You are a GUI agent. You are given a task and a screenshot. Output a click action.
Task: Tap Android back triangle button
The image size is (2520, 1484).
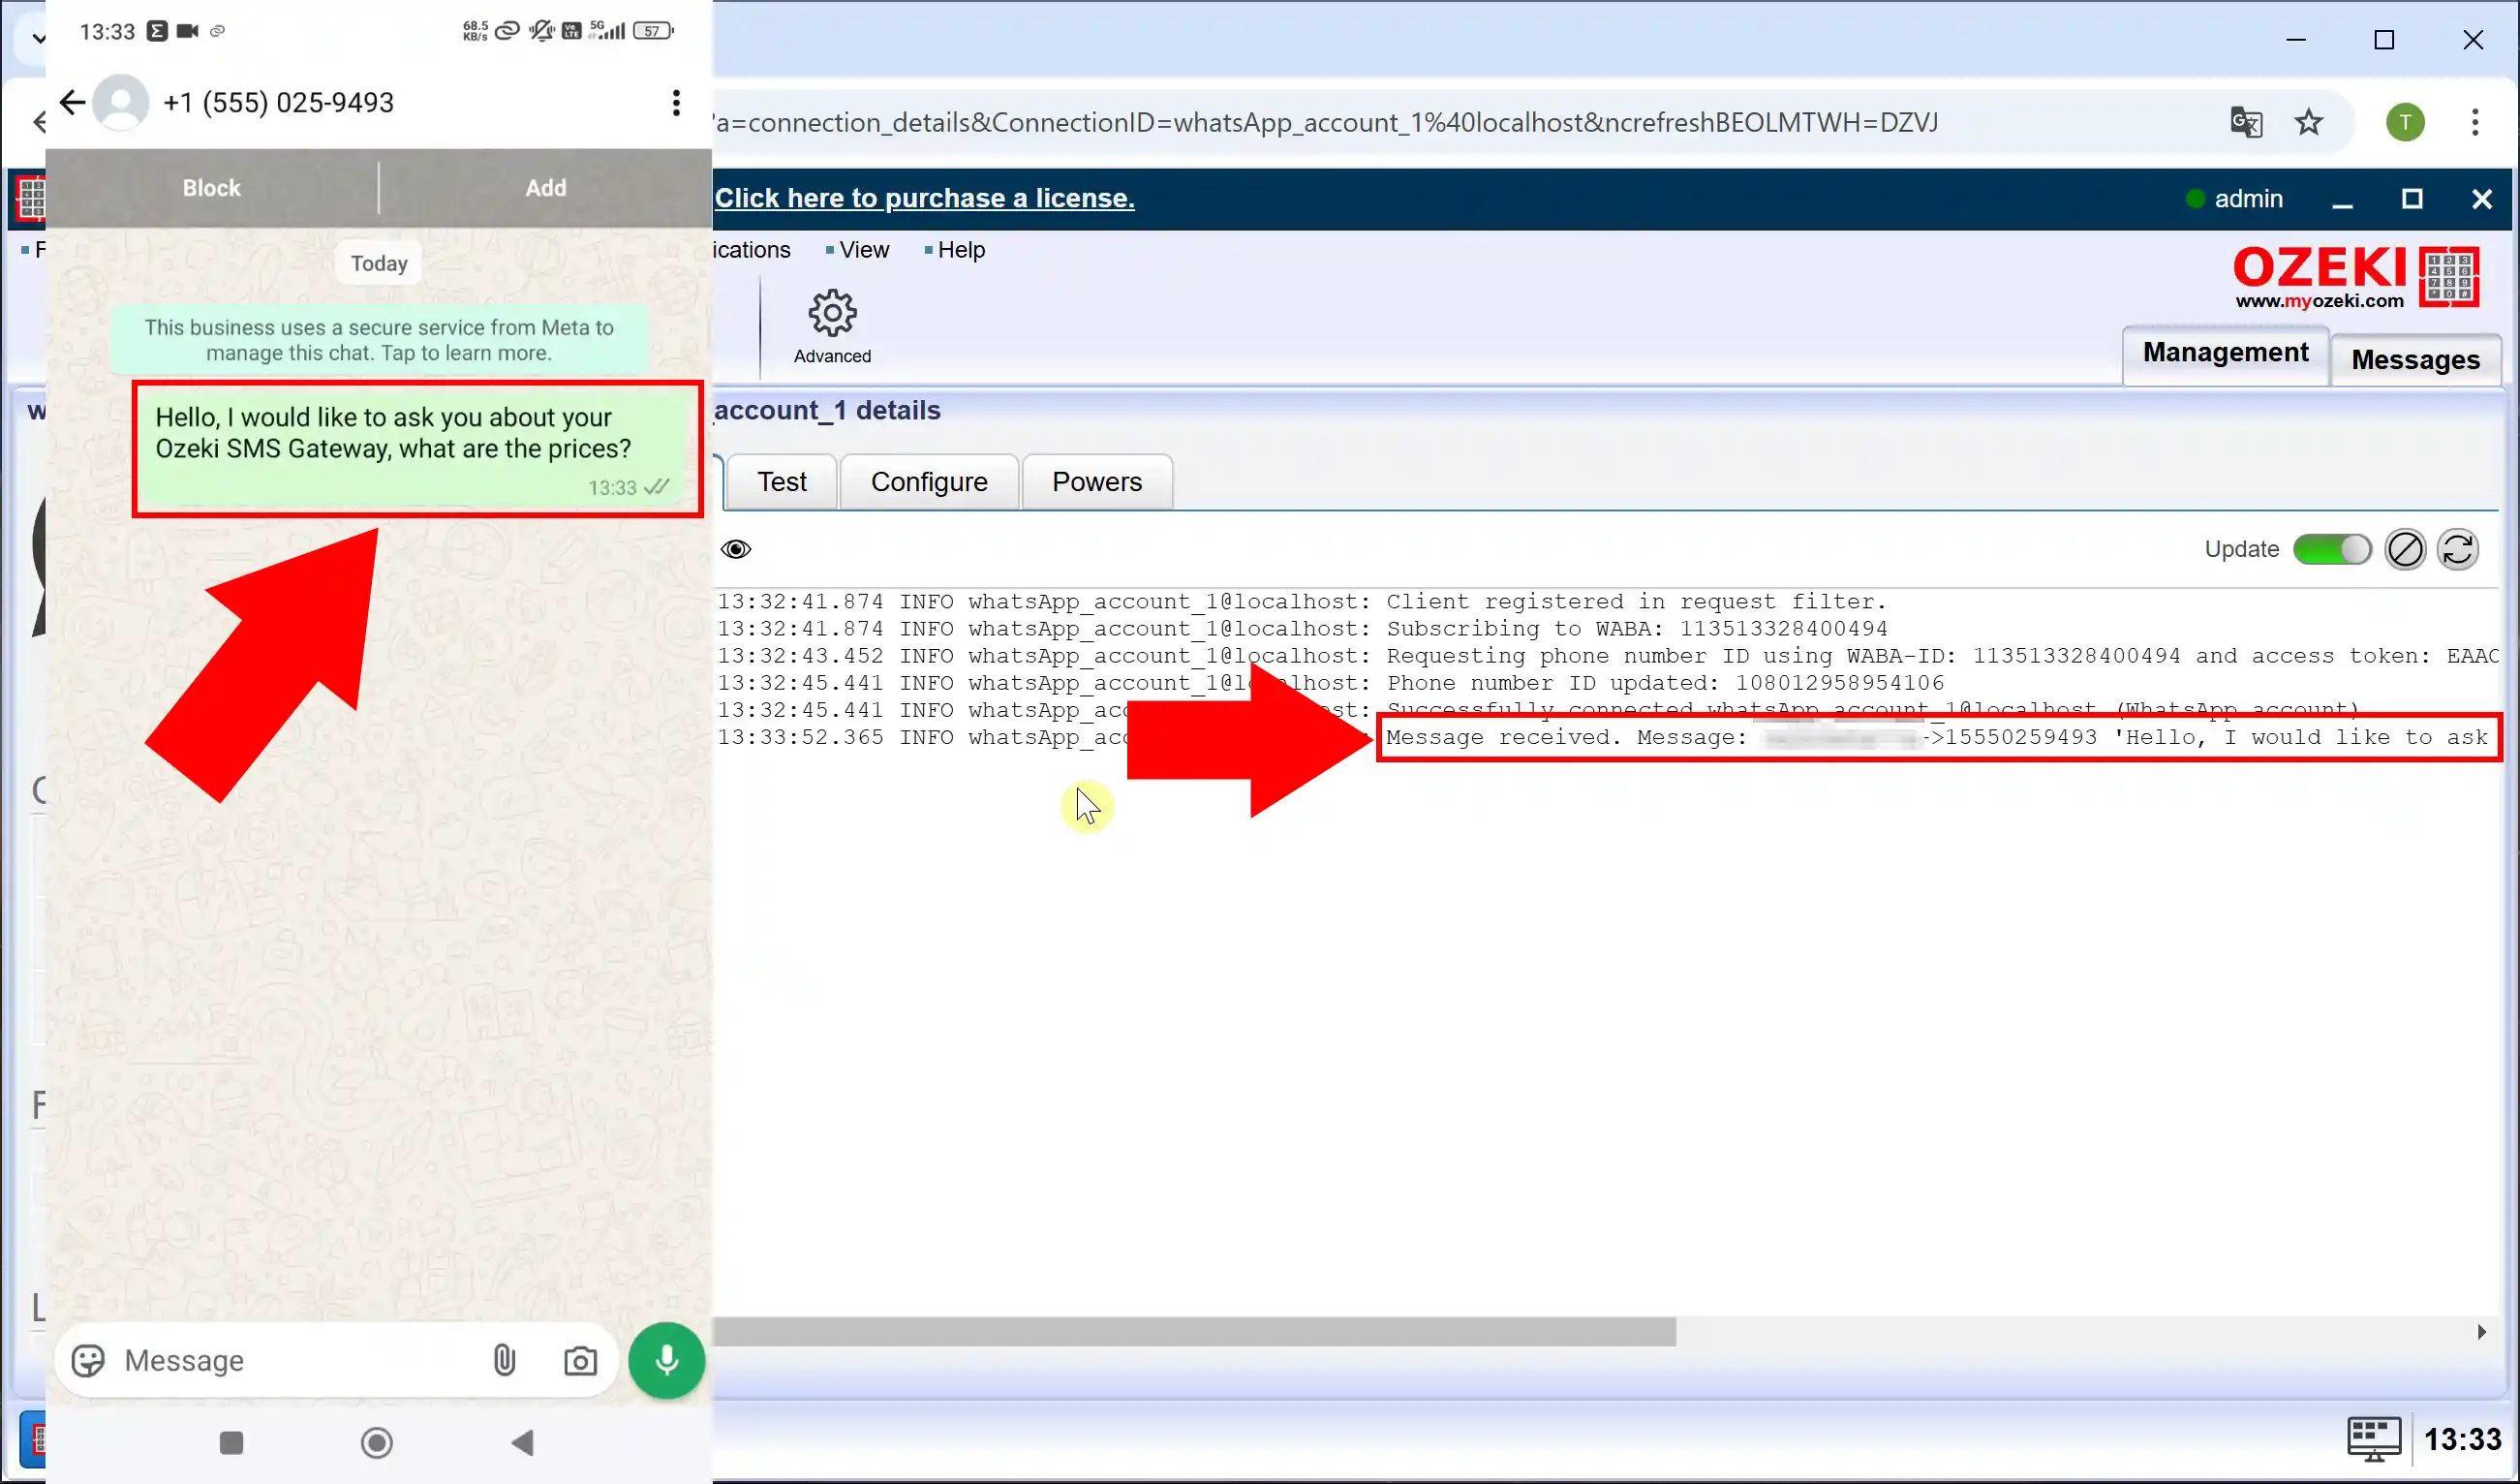(522, 1442)
